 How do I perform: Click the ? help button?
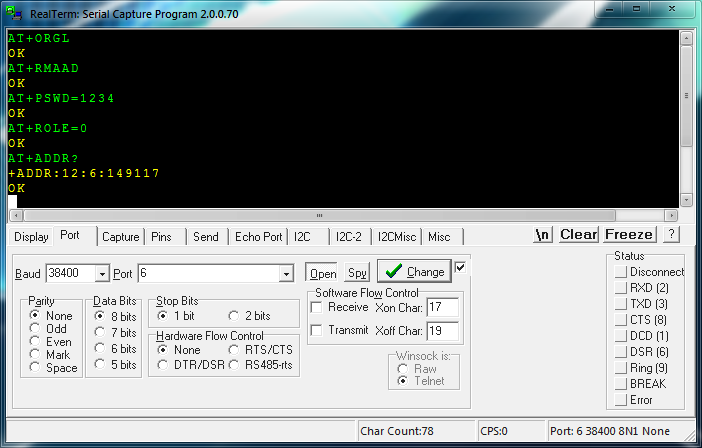click(671, 234)
